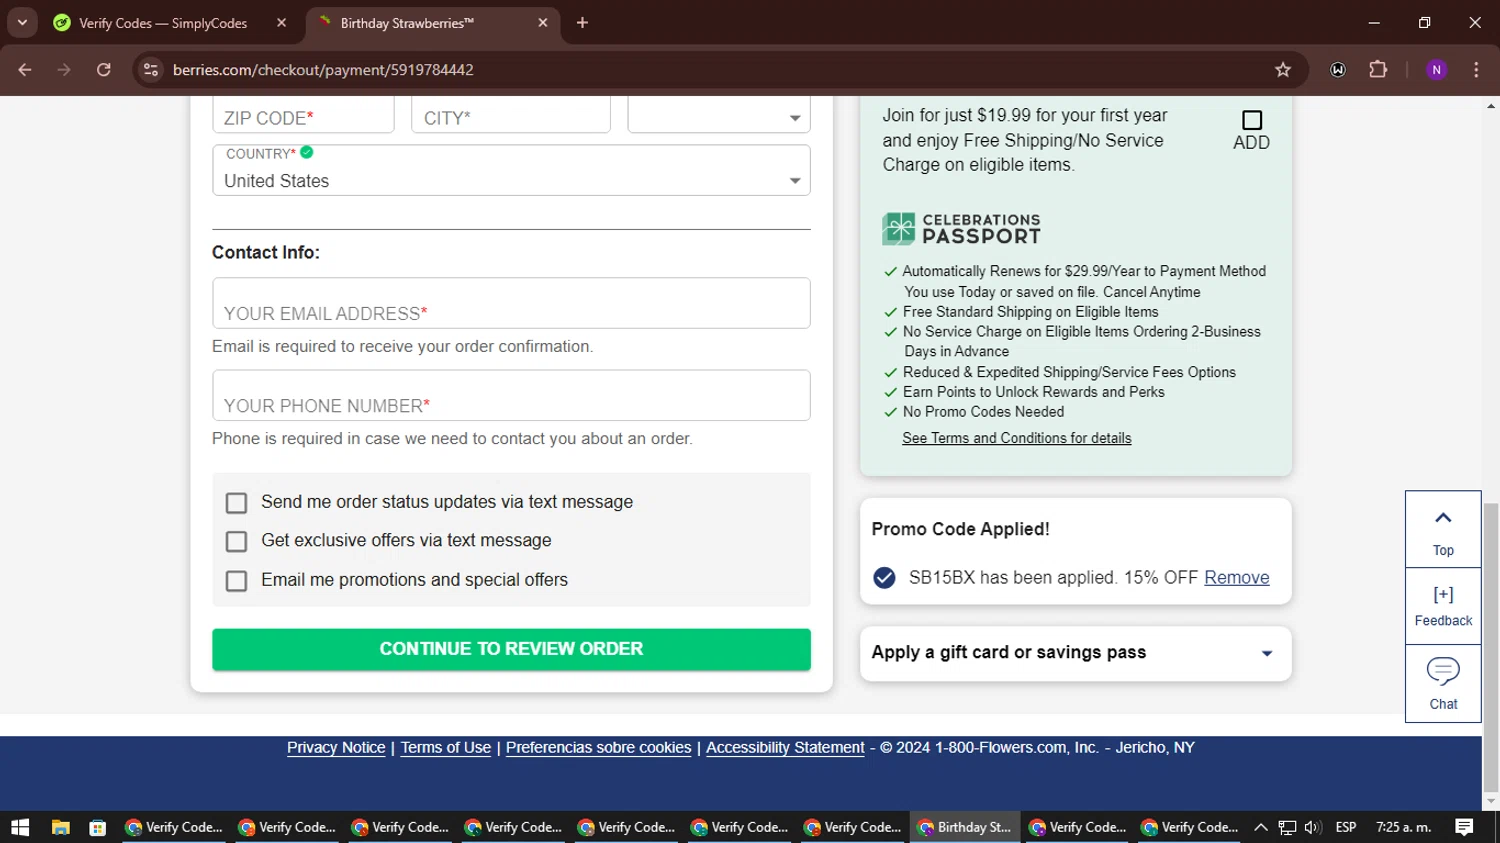Image resolution: width=1500 pixels, height=843 pixels.
Task: Click the scrollbar down arrow
Action: (x=1491, y=801)
